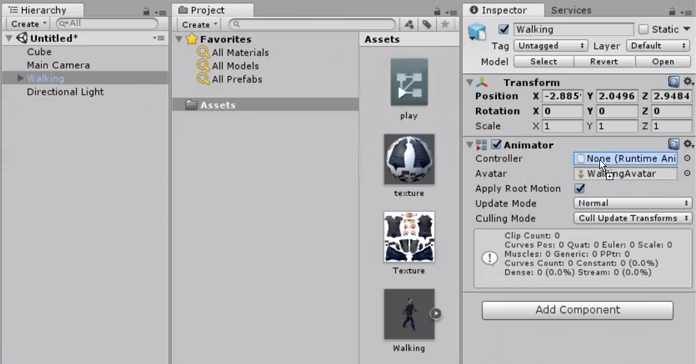Open the Project Create dropdown
Image resolution: width=696 pixels, height=364 pixels.
coord(199,24)
